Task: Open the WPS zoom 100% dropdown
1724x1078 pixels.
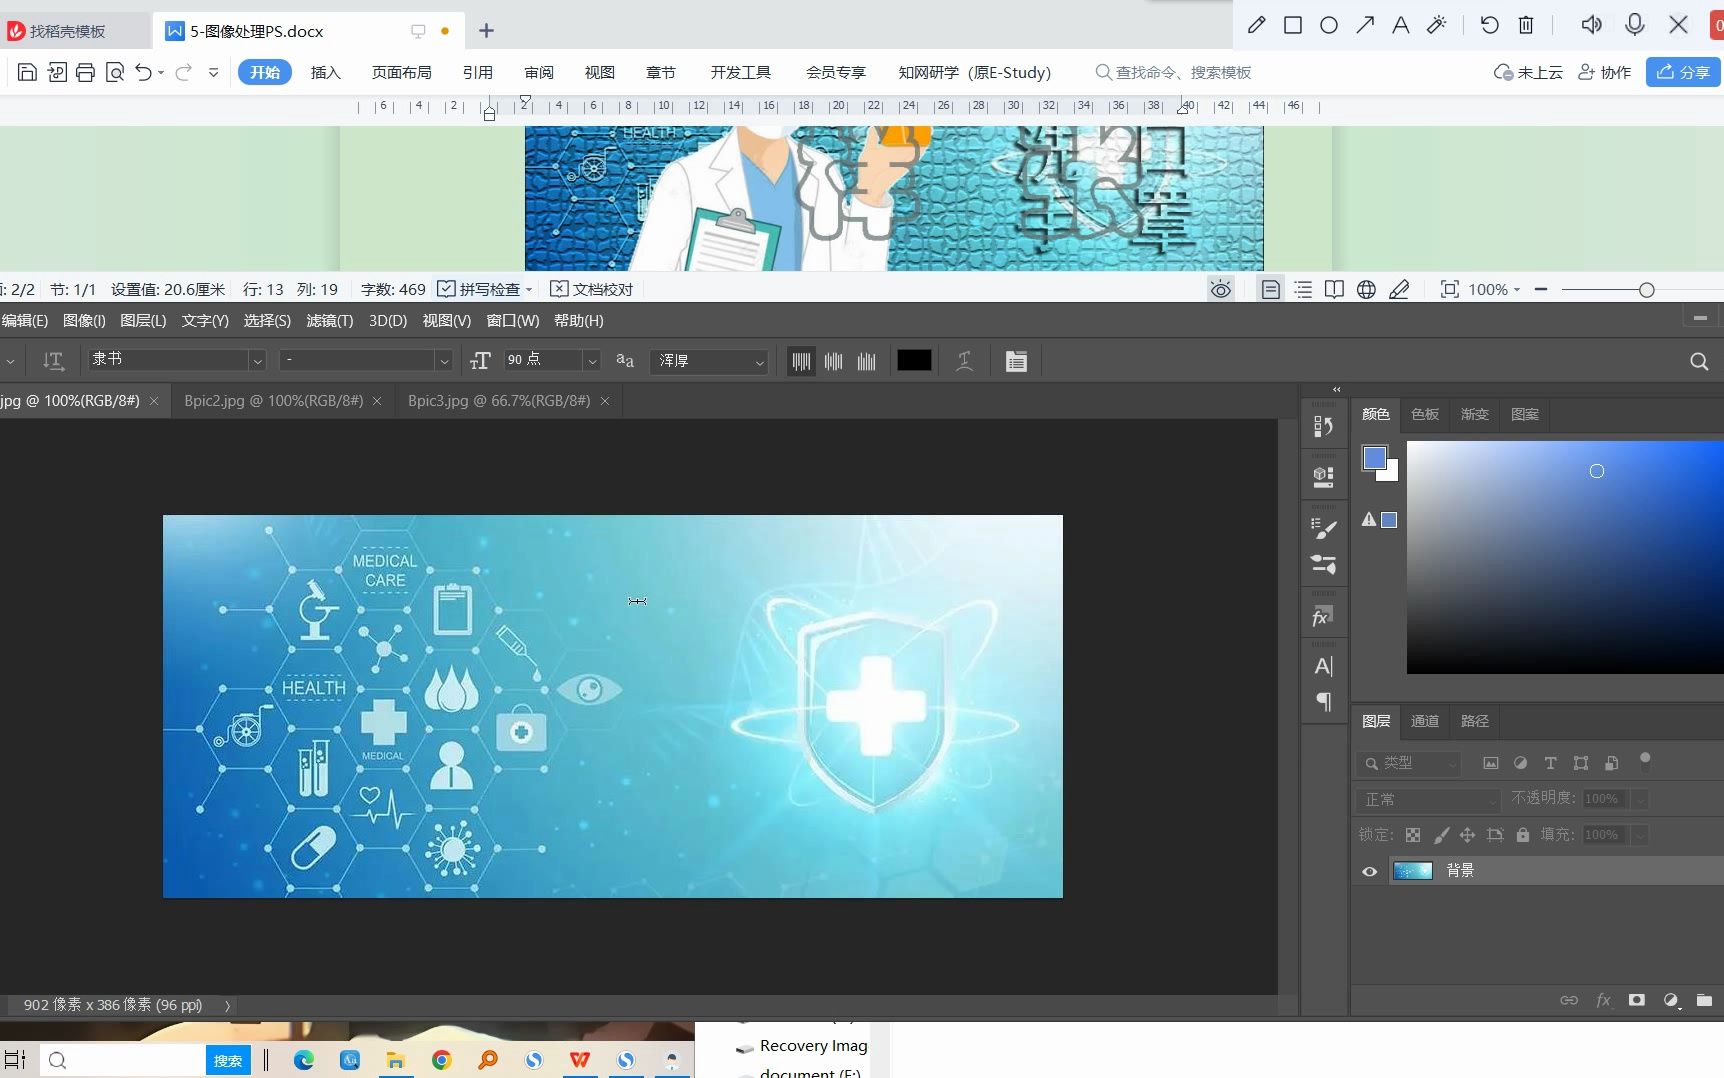Action: 1494,289
